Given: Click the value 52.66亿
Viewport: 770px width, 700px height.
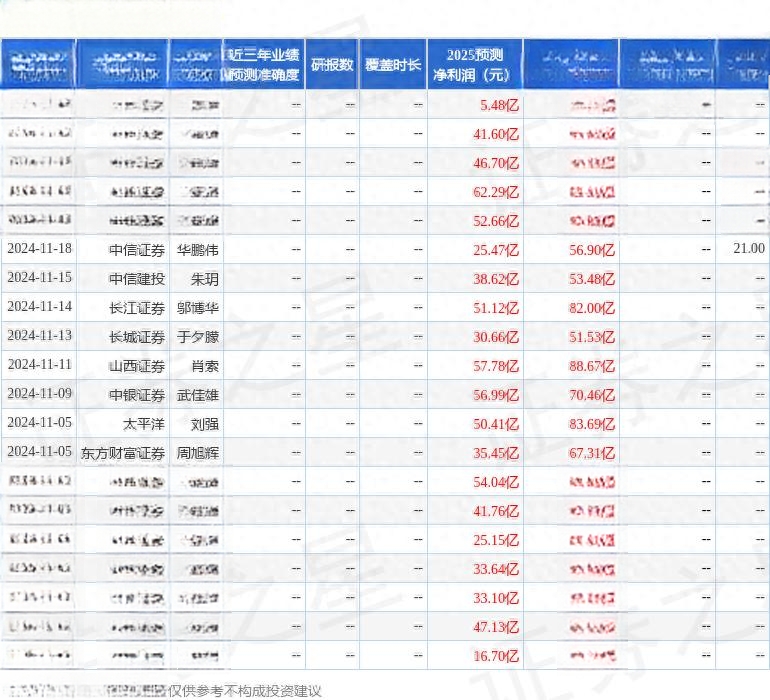Looking at the screenshot, I should tap(496, 221).
